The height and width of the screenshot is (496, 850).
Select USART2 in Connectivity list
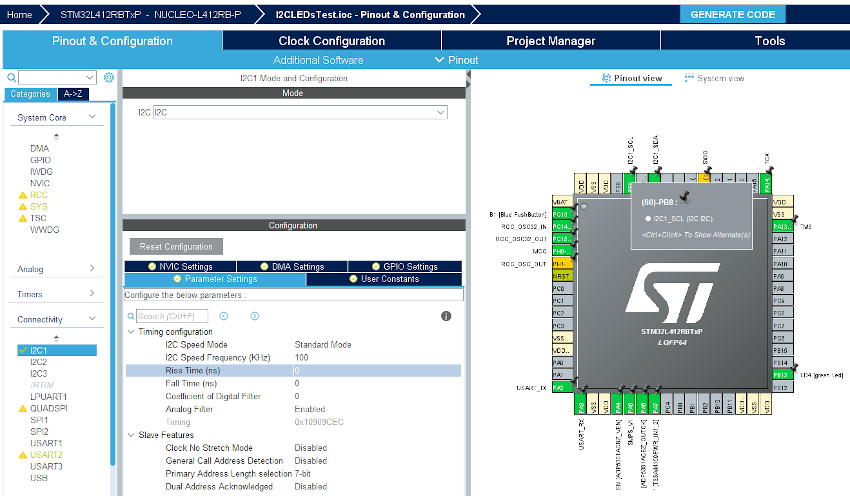tap(46, 455)
